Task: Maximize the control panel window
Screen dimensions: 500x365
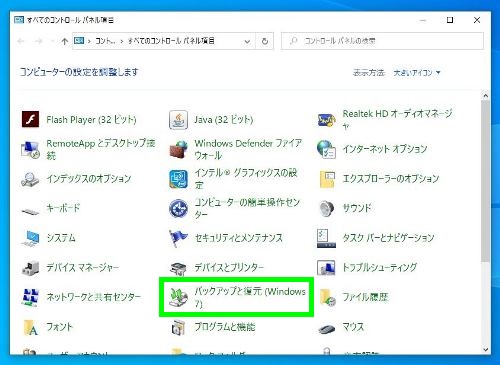Action: (450, 20)
